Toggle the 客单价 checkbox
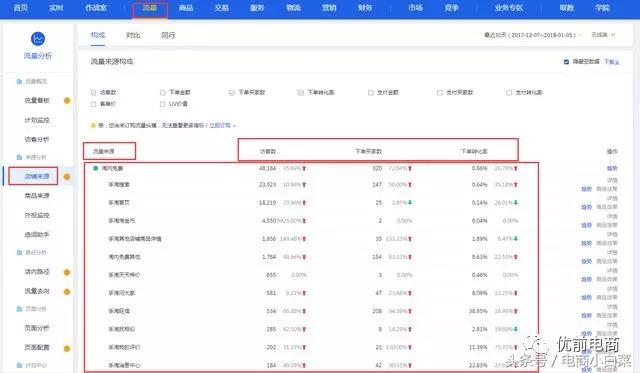Viewport: 640px width, 373px height. point(93,104)
